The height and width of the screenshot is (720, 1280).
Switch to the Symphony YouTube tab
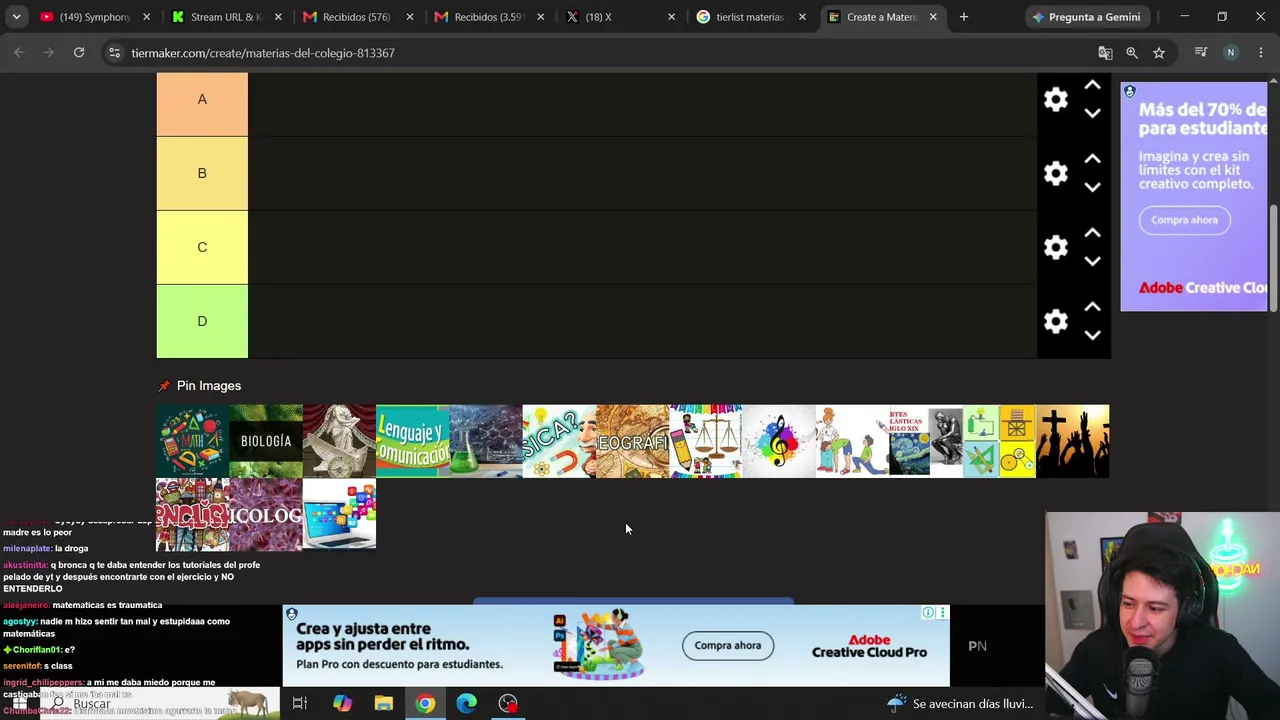pyautogui.click(x=95, y=17)
